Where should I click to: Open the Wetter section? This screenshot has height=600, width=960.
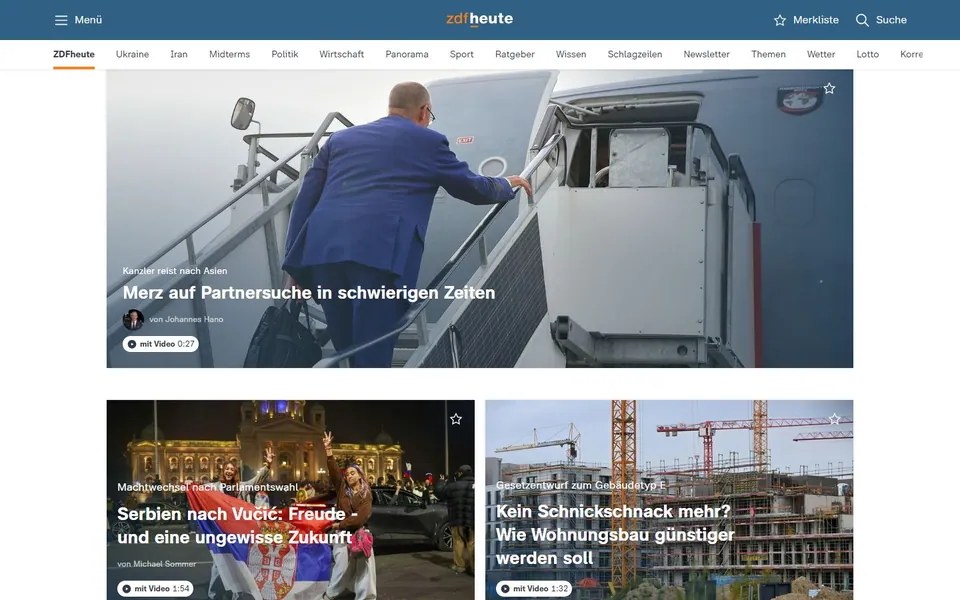click(x=821, y=54)
